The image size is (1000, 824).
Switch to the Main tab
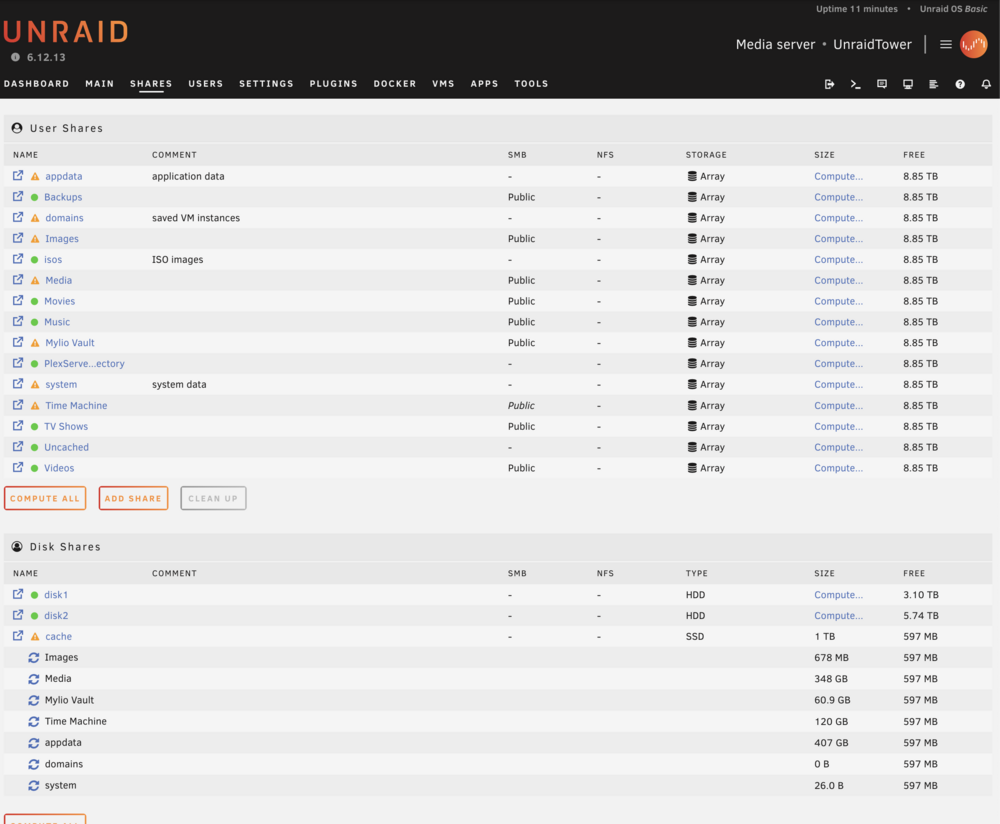(x=99, y=84)
